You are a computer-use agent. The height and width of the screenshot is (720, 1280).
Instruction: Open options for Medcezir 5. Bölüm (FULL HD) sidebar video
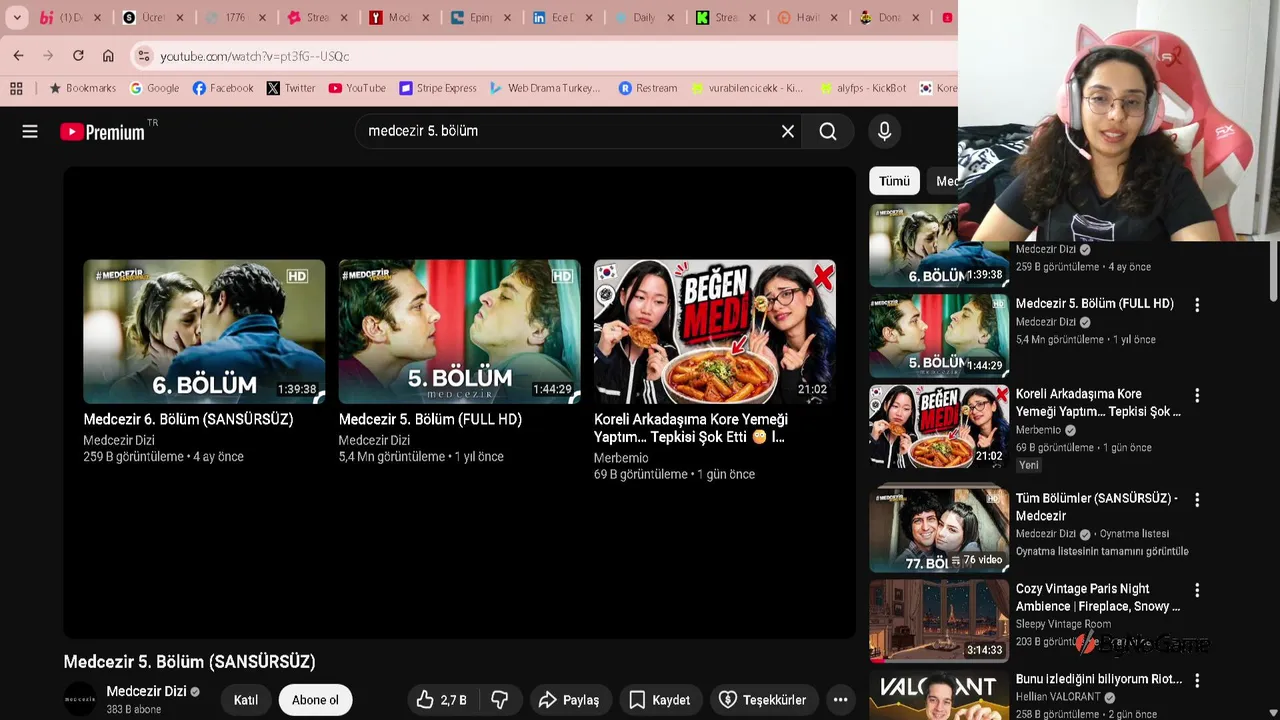click(1197, 305)
